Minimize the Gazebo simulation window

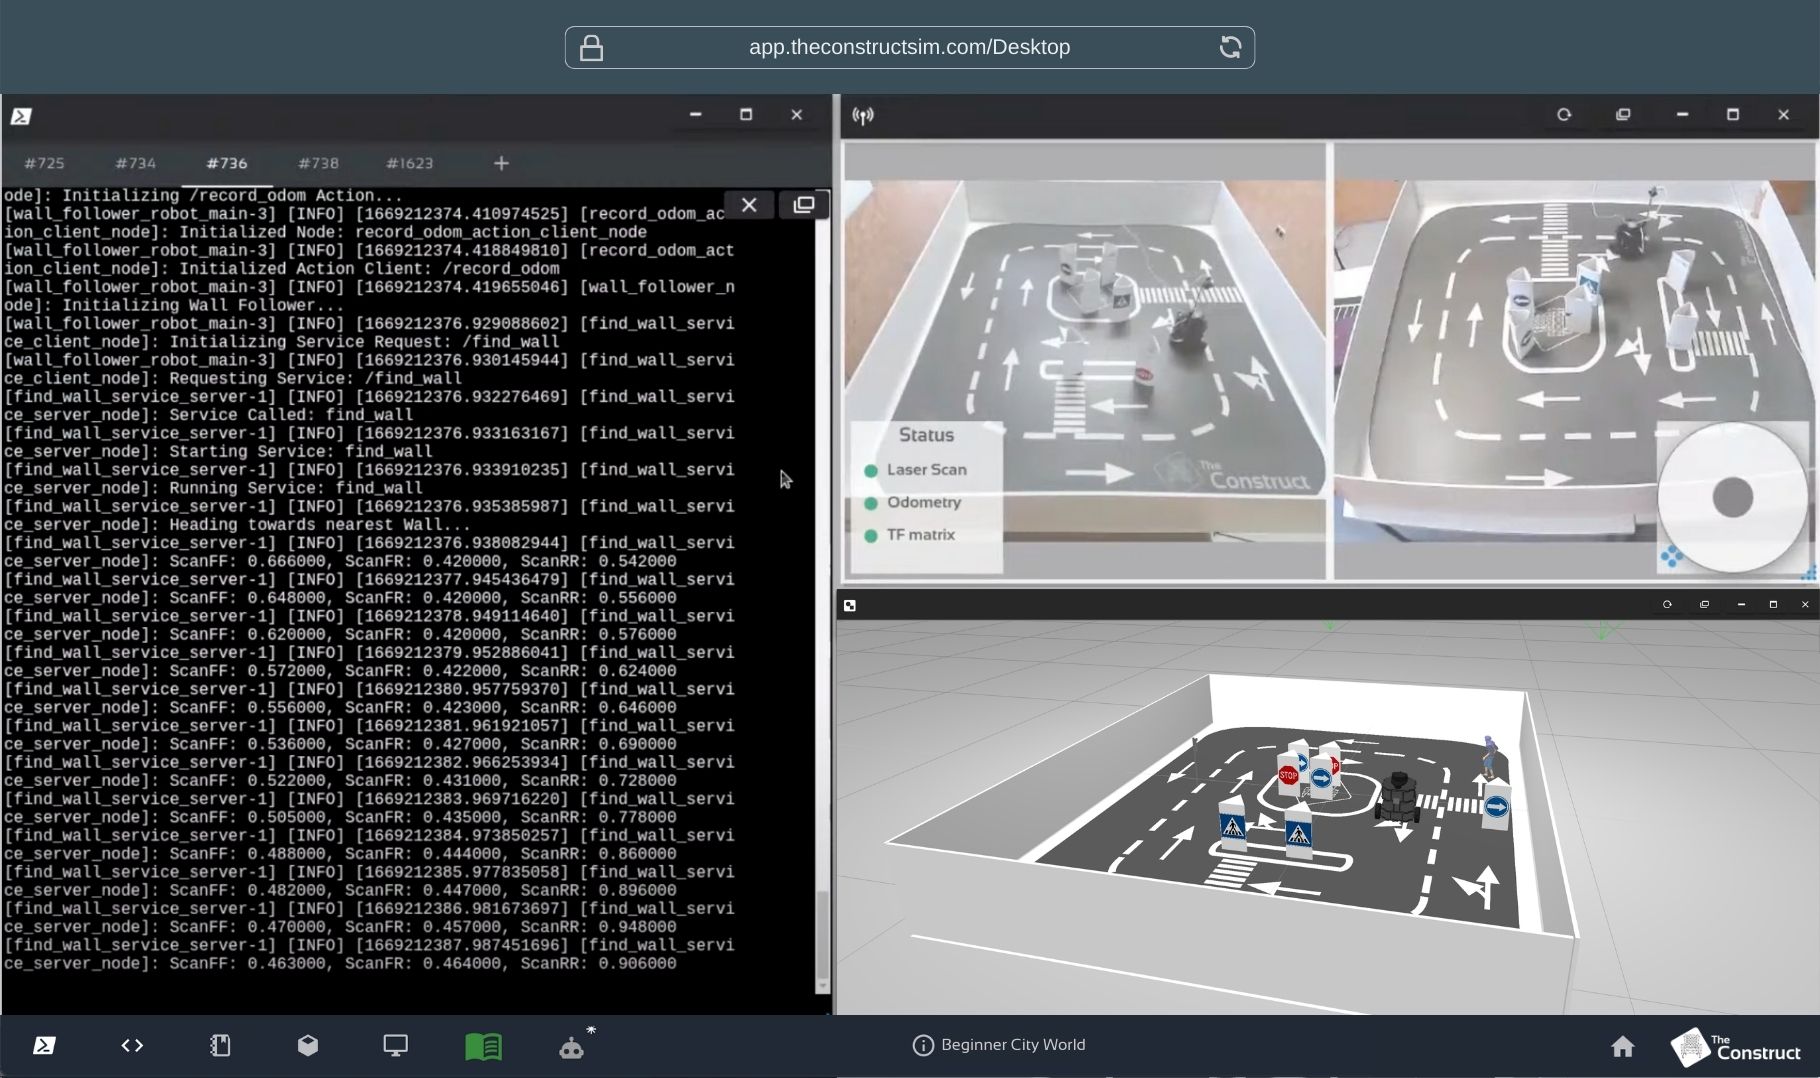tap(1741, 605)
